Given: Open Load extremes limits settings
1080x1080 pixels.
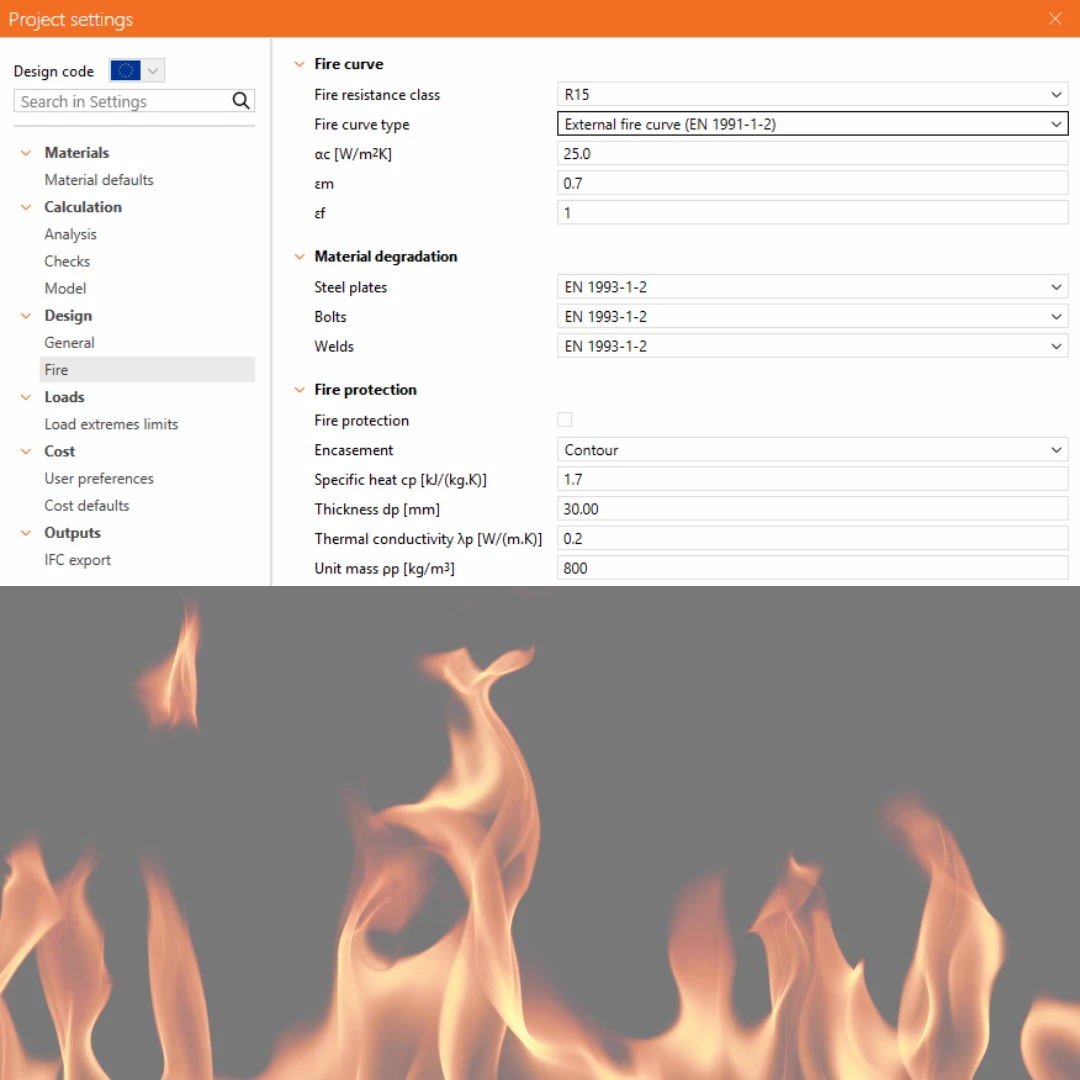Looking at the screenshot, I should pyautogui.click(x=111, y=424).
